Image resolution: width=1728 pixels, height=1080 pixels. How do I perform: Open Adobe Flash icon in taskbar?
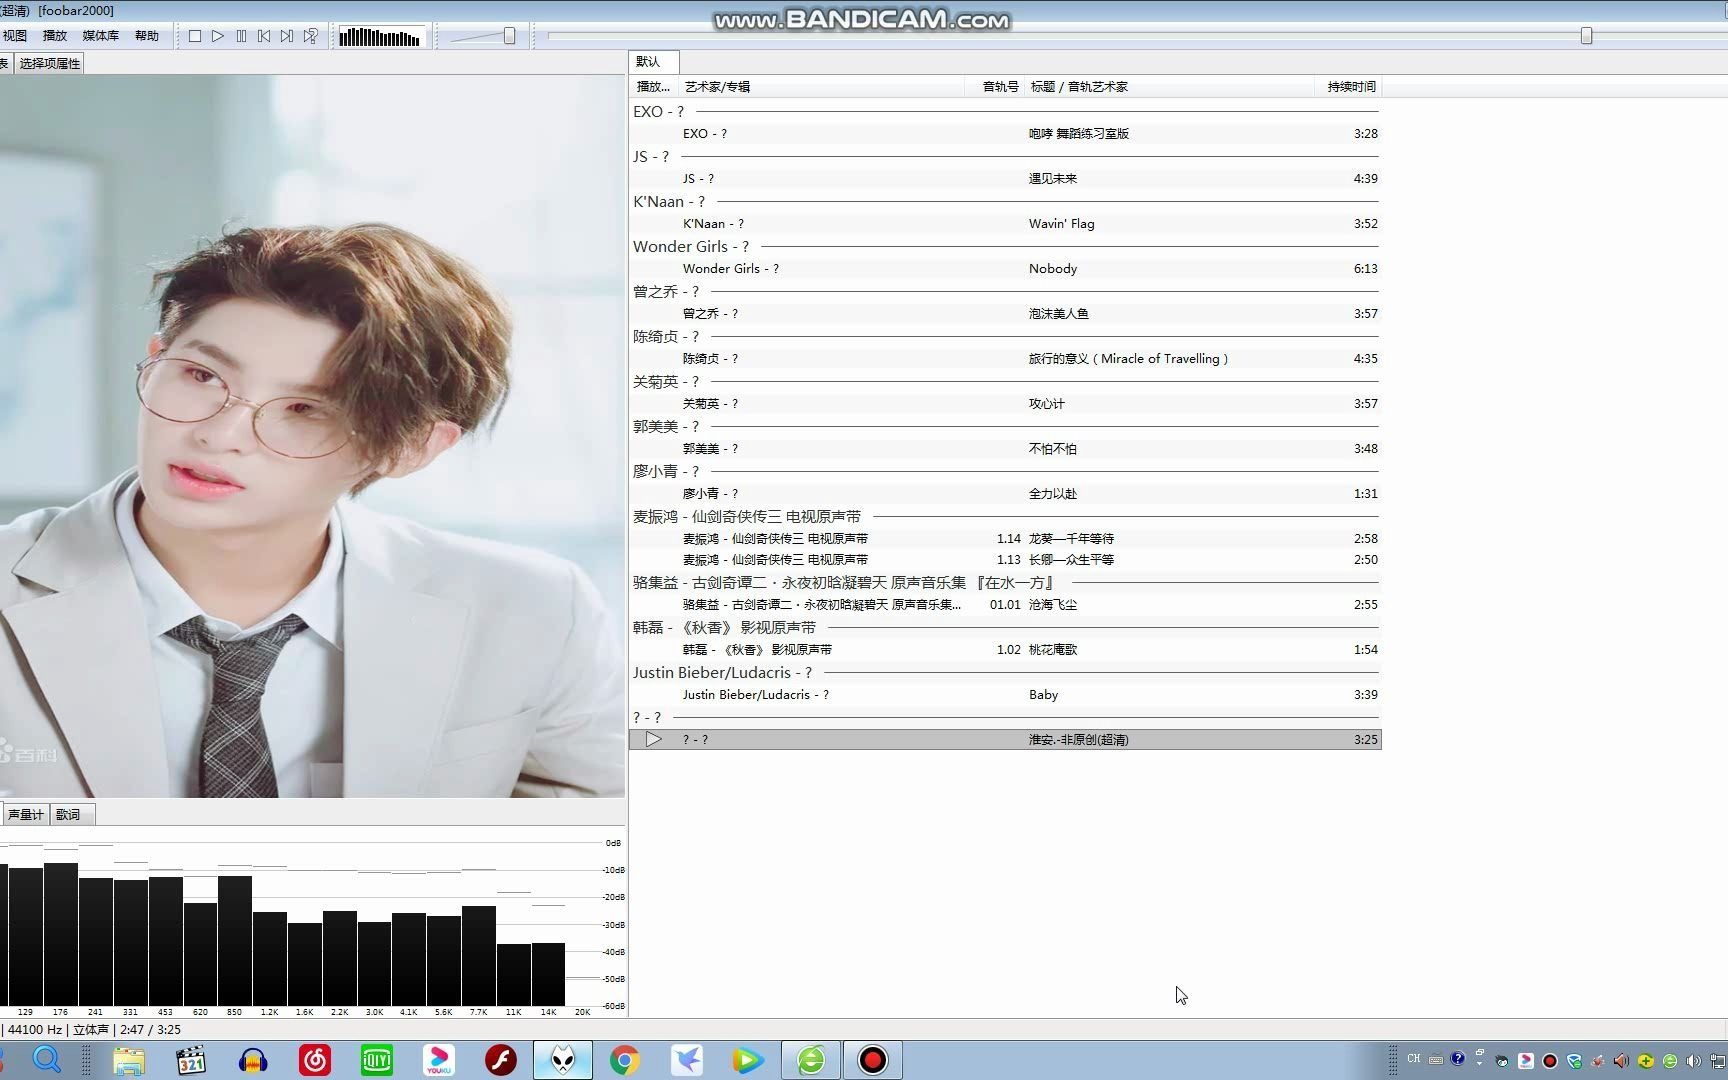[x=501, y=1060]
